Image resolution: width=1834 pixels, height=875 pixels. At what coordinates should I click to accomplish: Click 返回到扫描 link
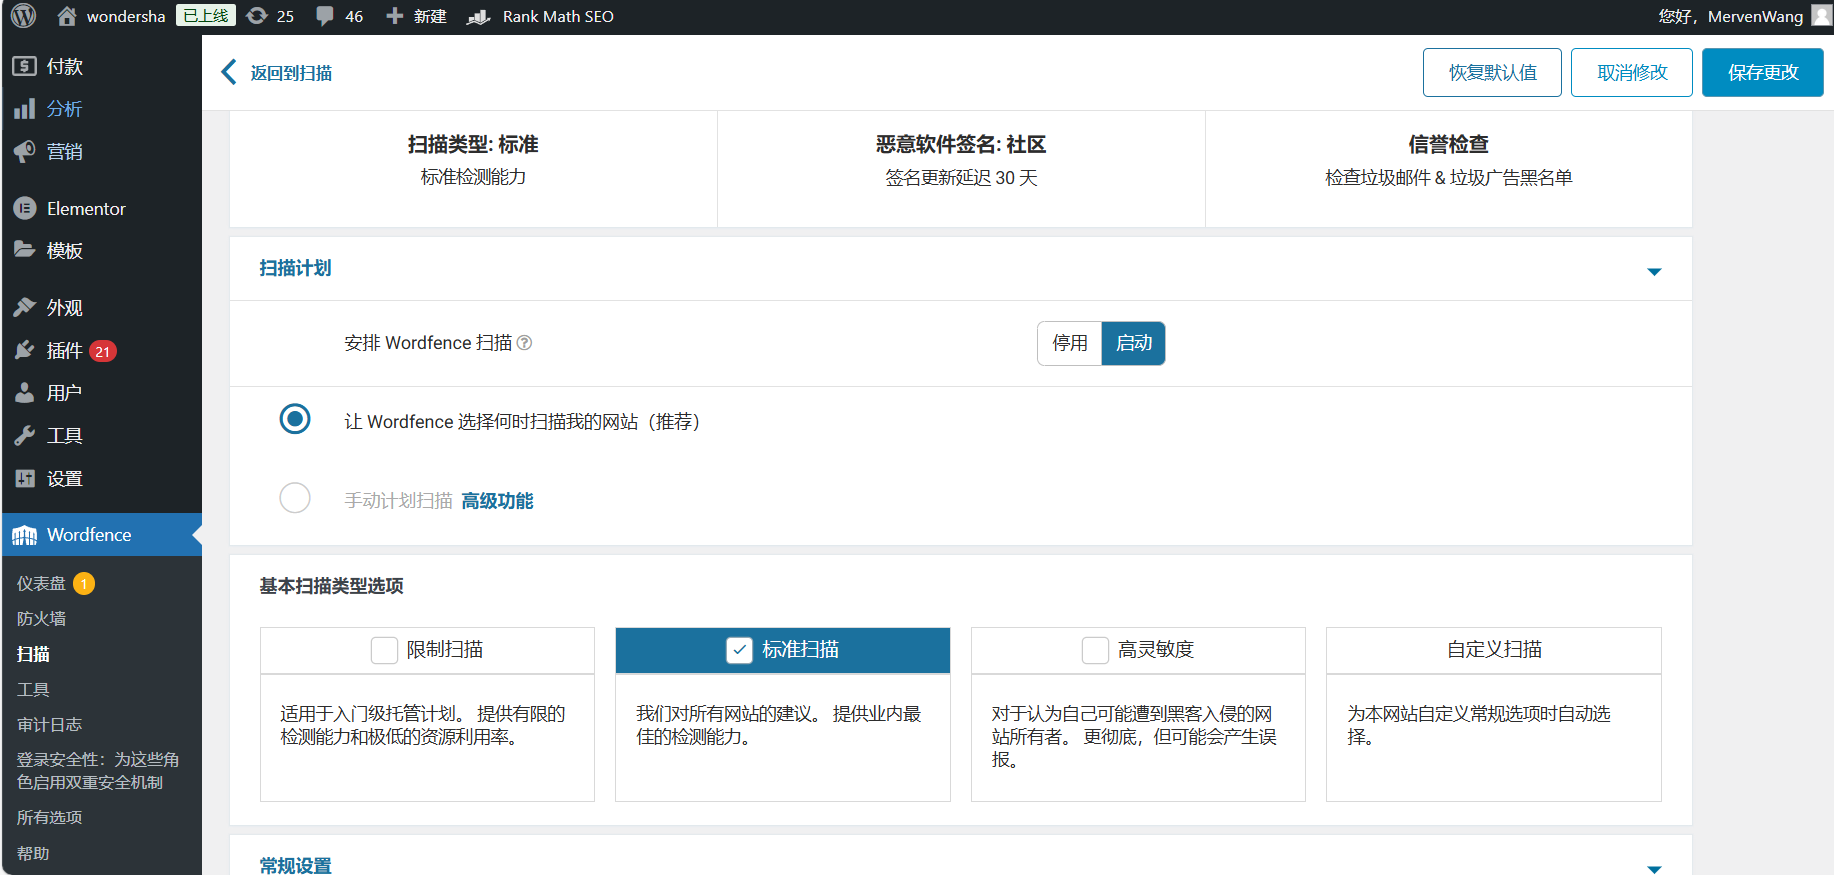[x=291, y=73]
